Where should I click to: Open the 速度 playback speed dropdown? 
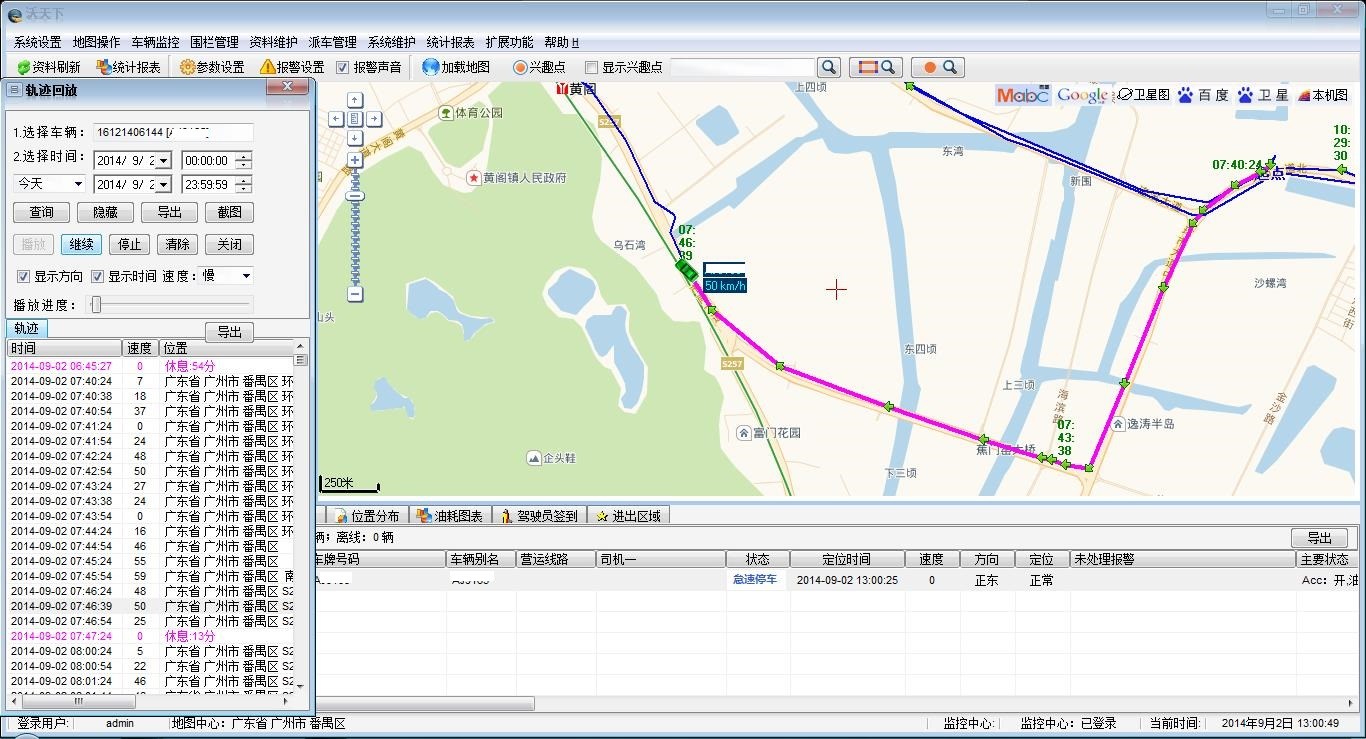[246, 276]
